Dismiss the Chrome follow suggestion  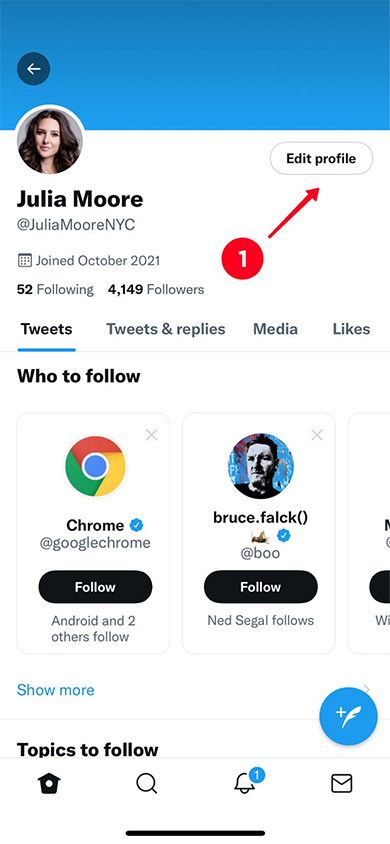[x=152, y=434]
